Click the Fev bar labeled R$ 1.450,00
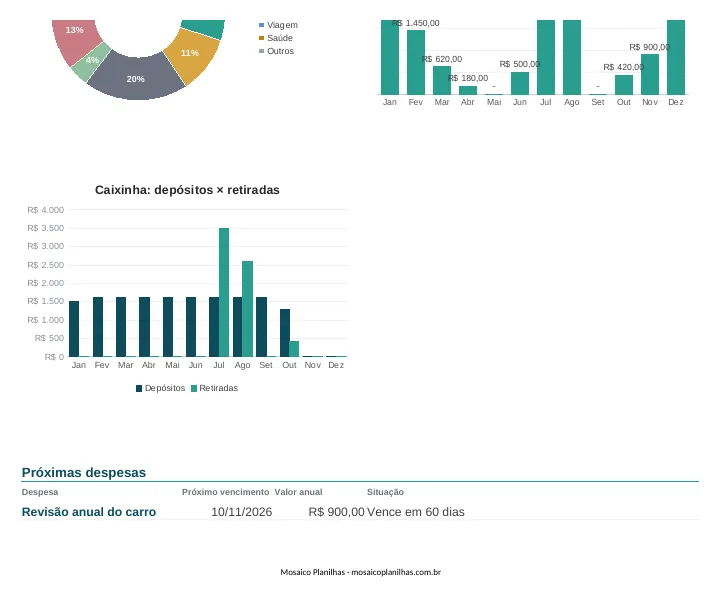Viewport: 719px width, 597px height. pos(416,62)
